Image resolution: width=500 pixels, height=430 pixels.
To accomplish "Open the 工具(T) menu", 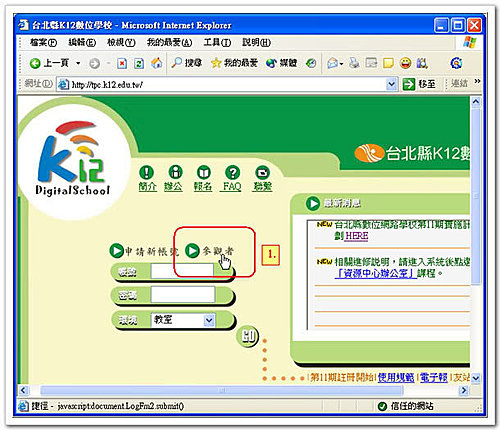I will pyautogui.click(x=217, y=42).
